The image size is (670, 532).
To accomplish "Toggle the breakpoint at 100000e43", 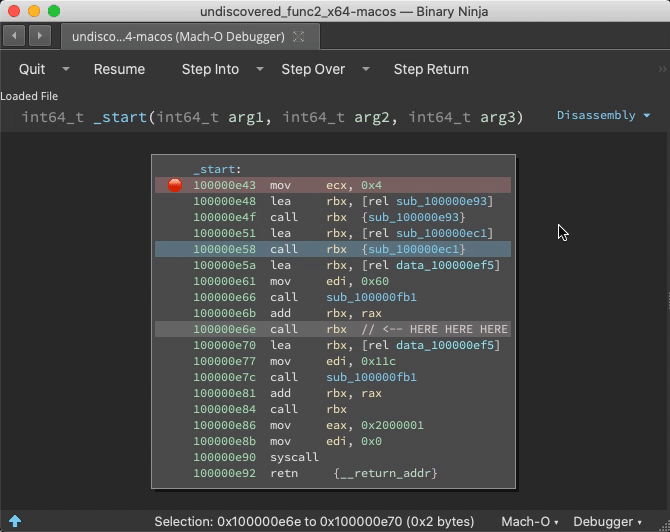I will tap(175, 185).
